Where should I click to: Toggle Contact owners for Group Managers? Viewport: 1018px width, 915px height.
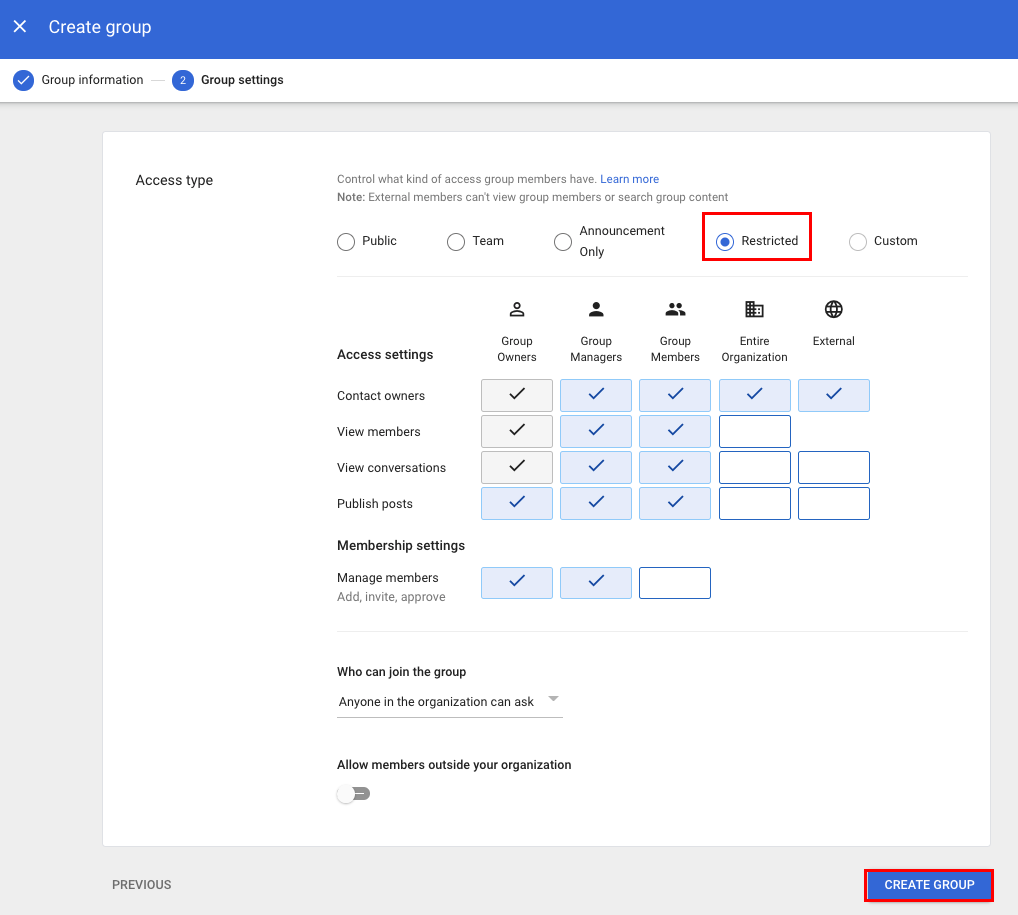tap(596, 395)
